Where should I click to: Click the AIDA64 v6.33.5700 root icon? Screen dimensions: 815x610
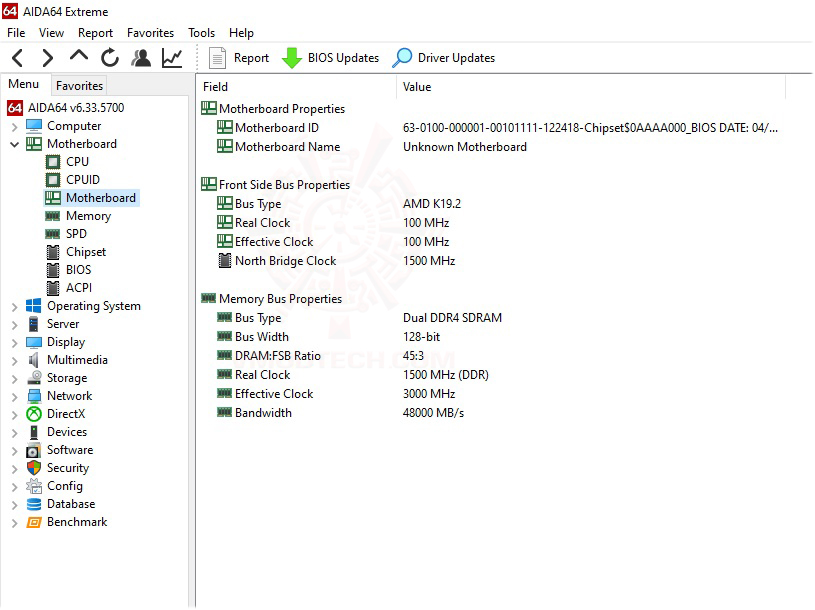tap(15, 108)
